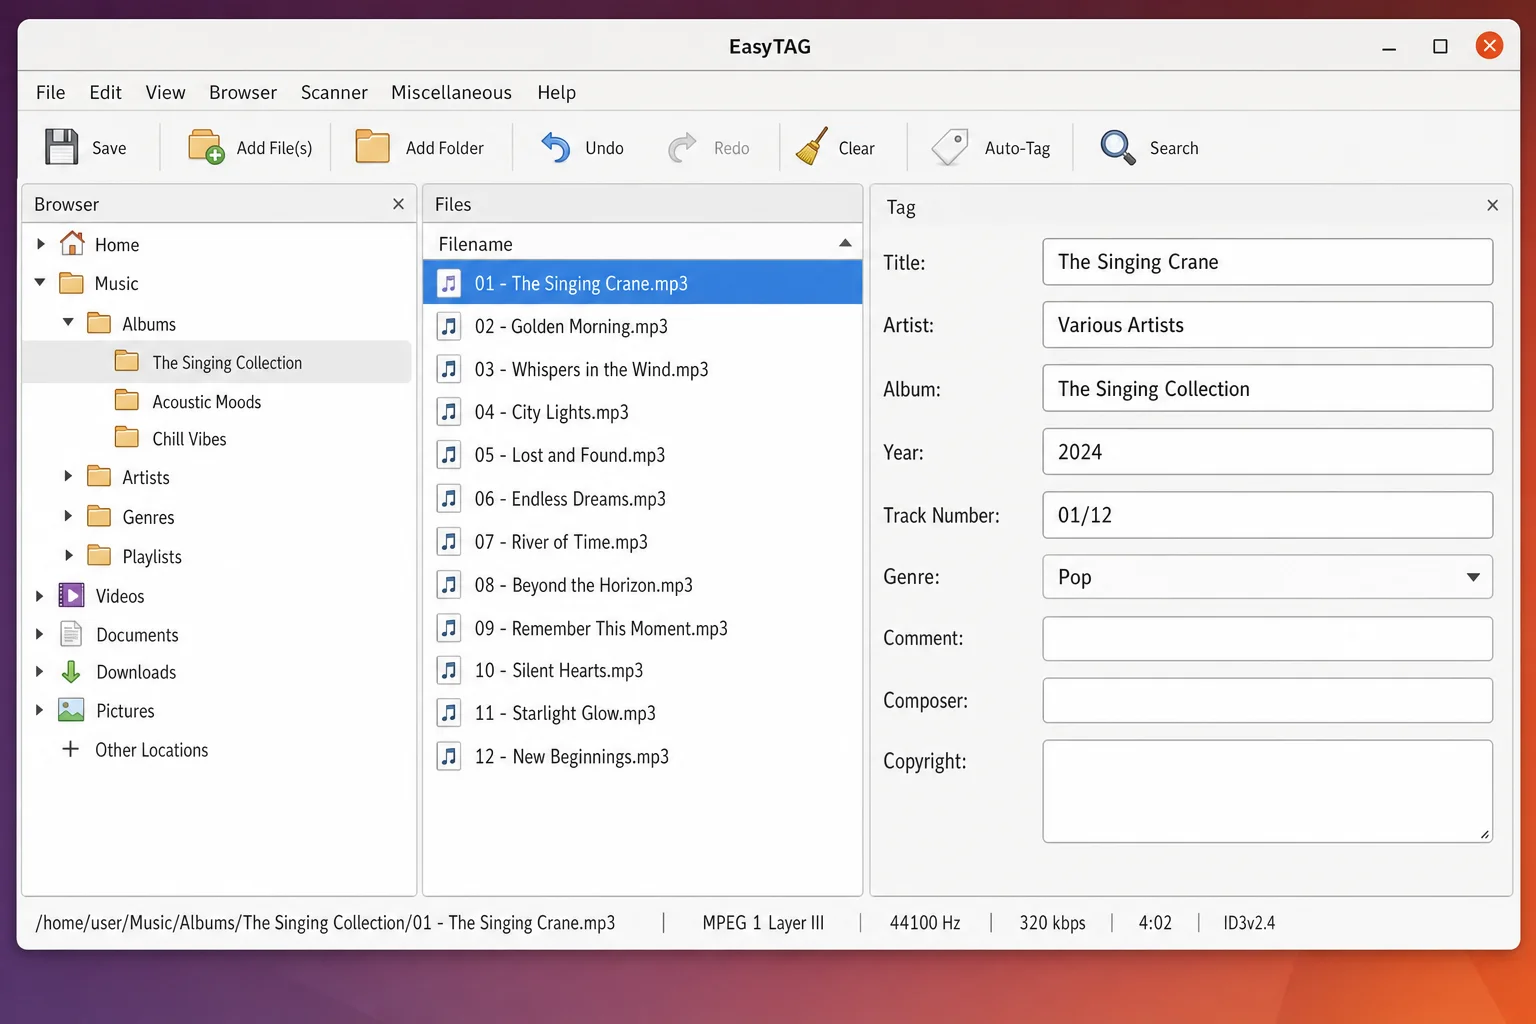Click the Artist field
This screenshot has height=1024, width=1536.
click(1267, 325)
